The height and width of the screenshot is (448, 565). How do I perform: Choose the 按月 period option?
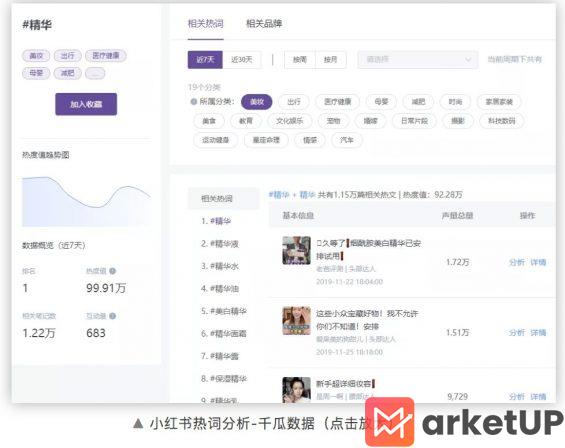pos(331,59)
